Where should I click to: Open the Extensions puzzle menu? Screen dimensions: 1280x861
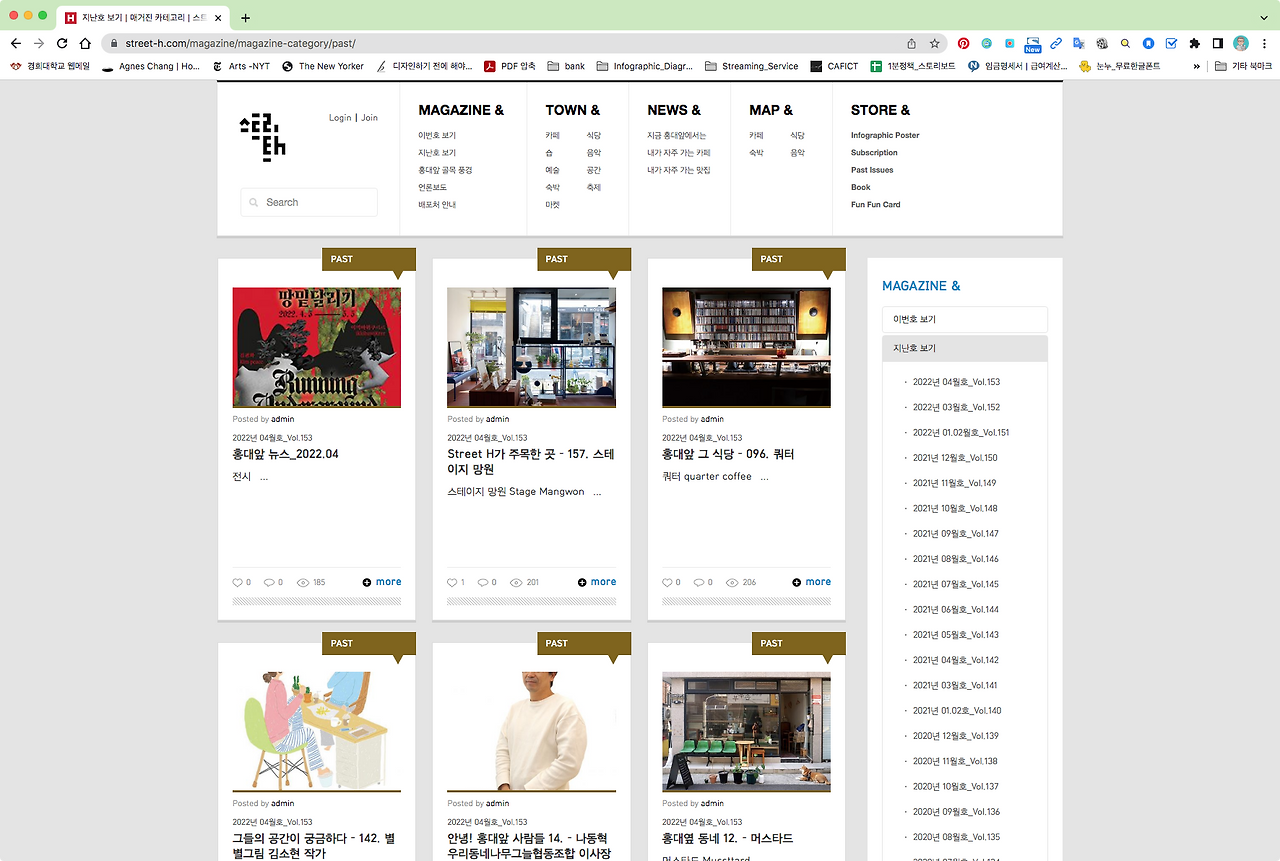(x=1194, y=44)
